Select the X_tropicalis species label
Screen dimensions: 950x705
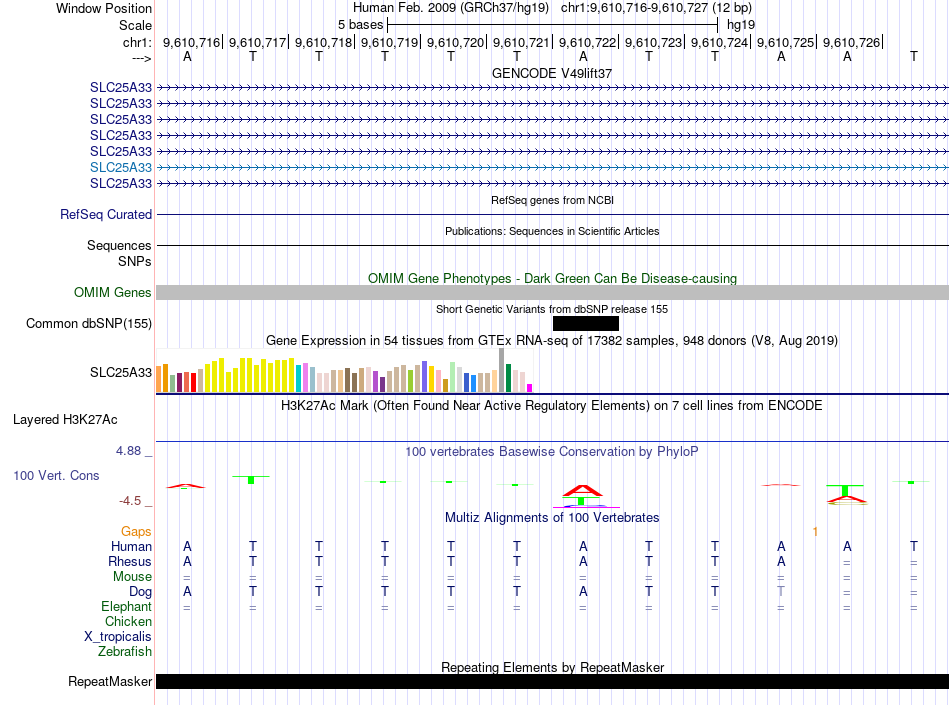(x=118, y=637)
